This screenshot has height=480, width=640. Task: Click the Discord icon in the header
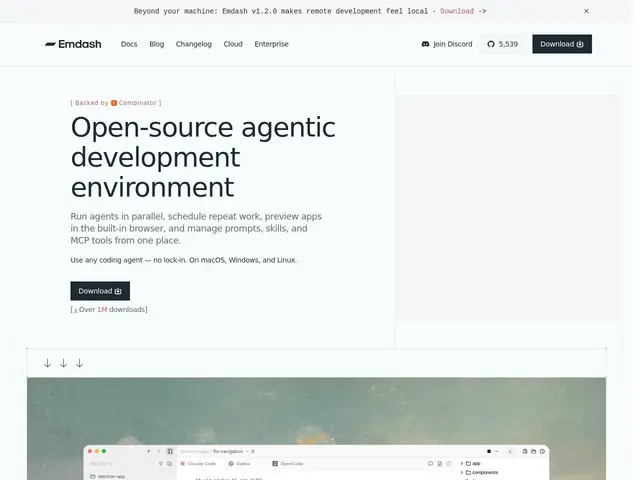tap(425, 44)
